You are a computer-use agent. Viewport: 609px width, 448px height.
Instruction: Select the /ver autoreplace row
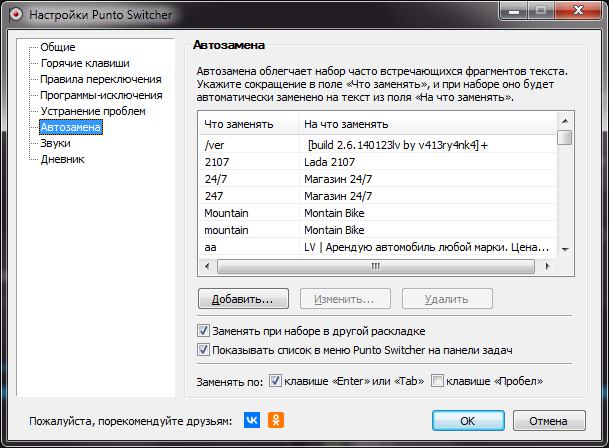pos(378,145)
